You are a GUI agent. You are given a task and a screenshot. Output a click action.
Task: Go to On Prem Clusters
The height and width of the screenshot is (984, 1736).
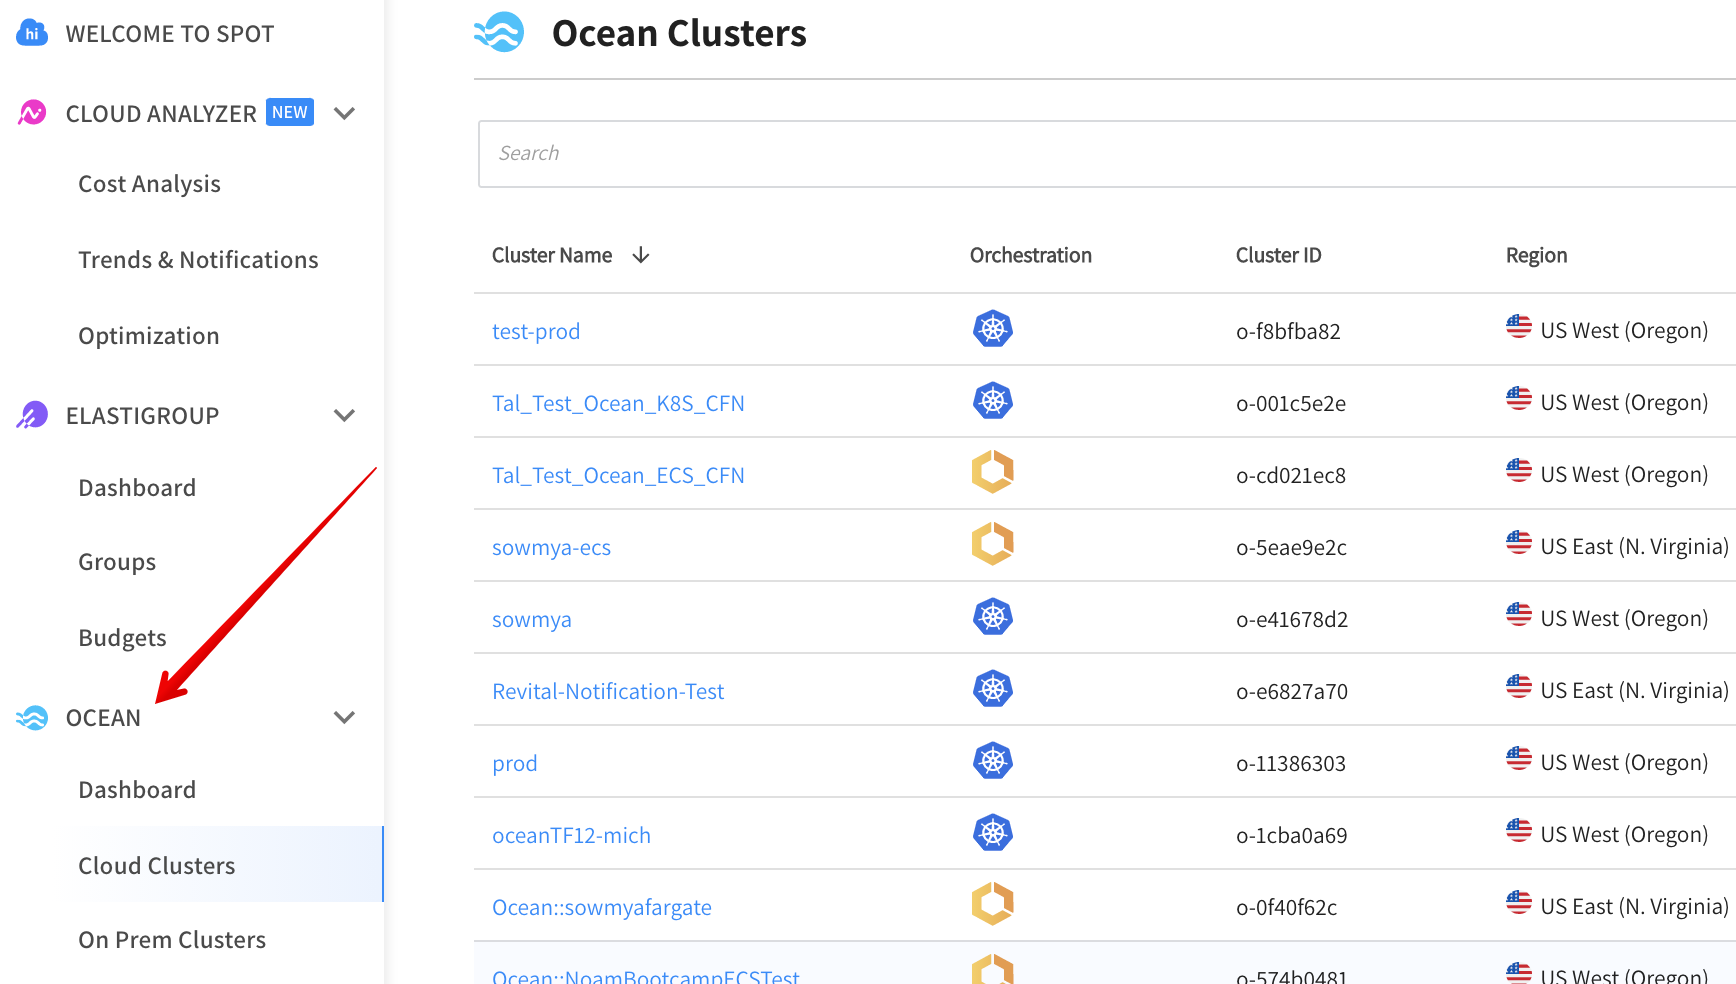[x=172, y=940]
